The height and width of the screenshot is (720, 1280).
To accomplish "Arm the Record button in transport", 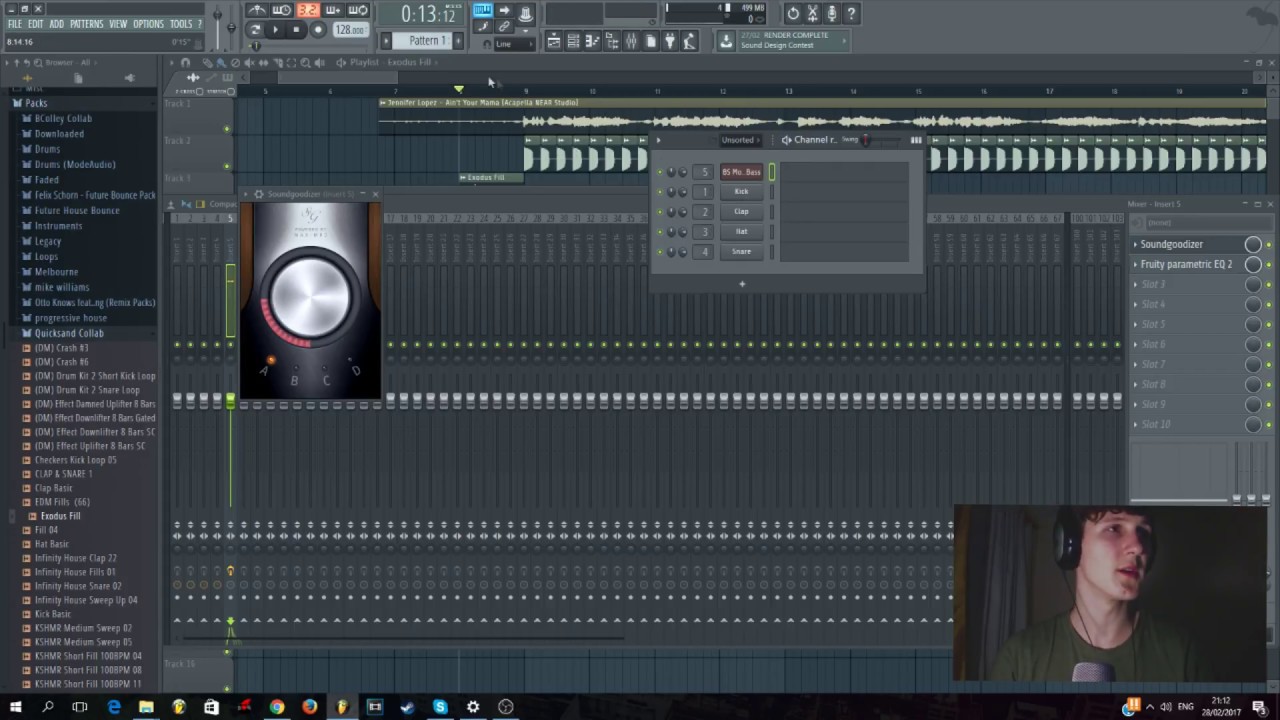I will coord(318,30).
